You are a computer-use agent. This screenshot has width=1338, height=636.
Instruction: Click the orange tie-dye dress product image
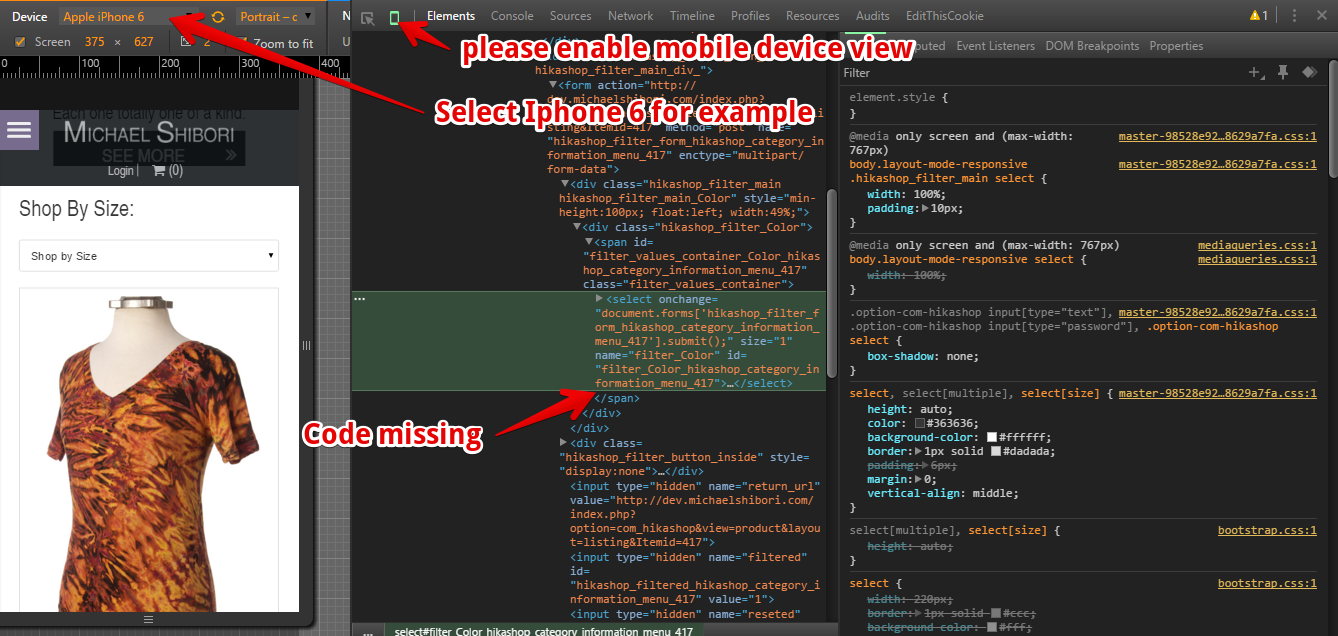click(149, 451)
